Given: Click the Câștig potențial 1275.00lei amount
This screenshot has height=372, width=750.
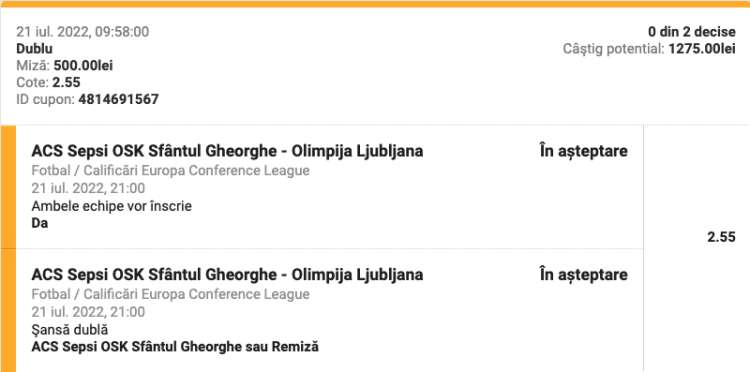Looking at the screenshot, I should coord(702,49).
